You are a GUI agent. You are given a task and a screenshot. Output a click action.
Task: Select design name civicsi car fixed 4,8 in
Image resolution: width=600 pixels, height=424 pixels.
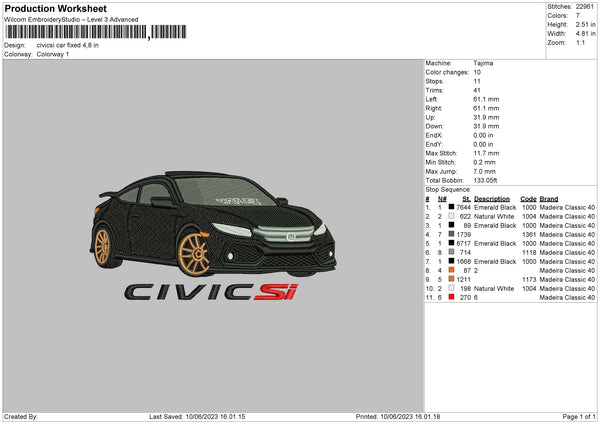(67, 45)
